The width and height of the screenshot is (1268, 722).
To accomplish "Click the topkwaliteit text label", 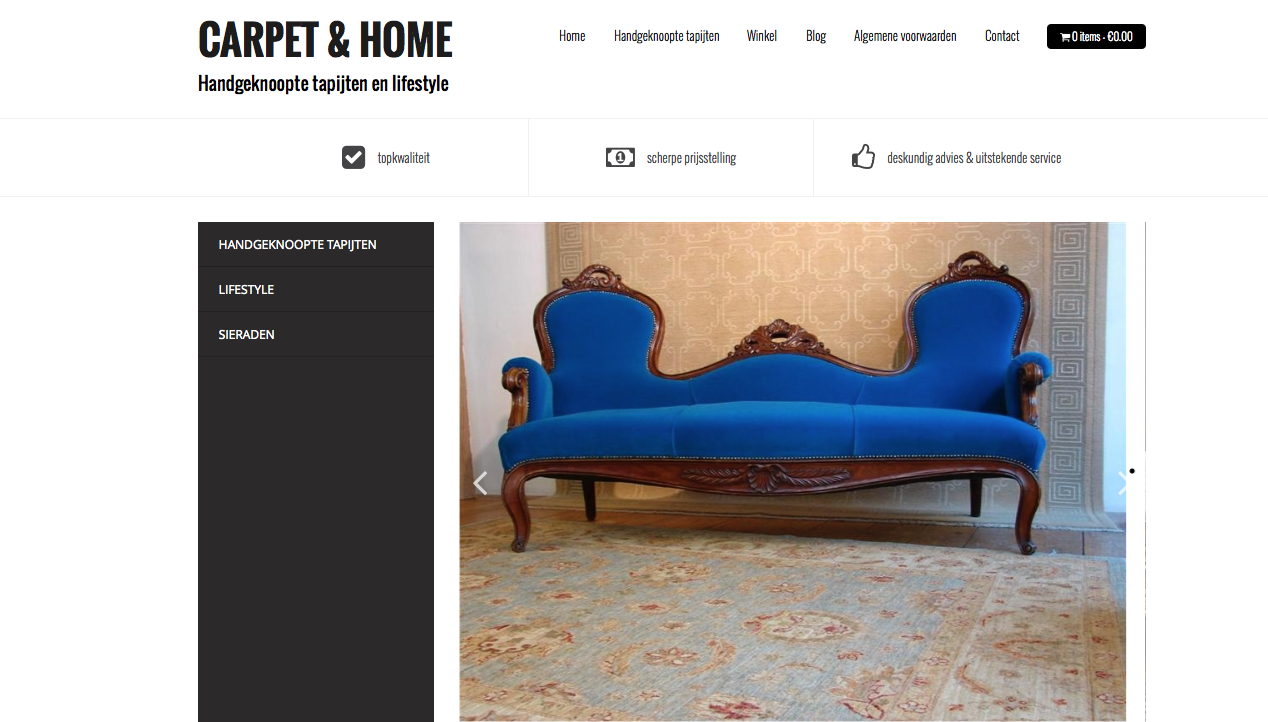I will [x=404, y=158].
